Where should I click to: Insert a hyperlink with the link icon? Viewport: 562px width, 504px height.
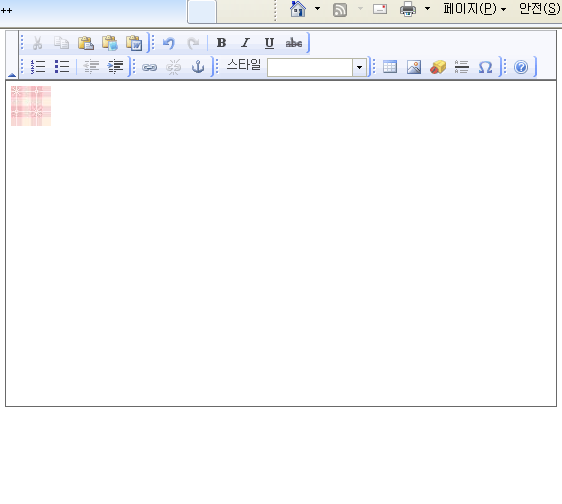coord(149,67)
